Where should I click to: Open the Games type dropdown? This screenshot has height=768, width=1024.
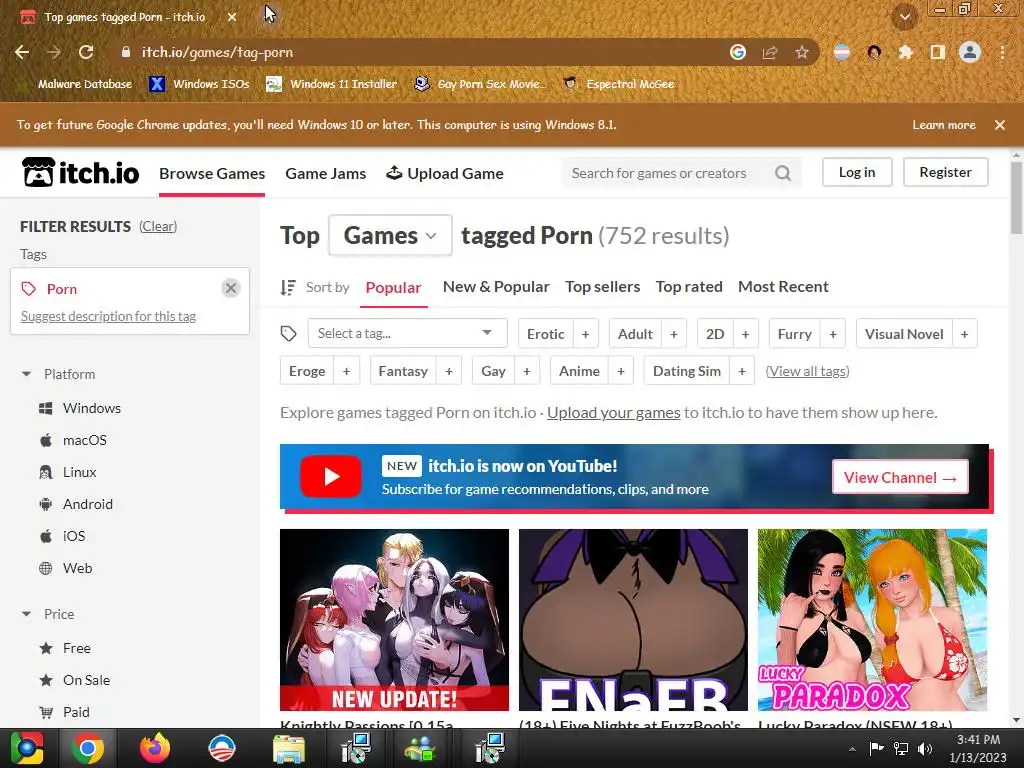click(x=391, y=235)
